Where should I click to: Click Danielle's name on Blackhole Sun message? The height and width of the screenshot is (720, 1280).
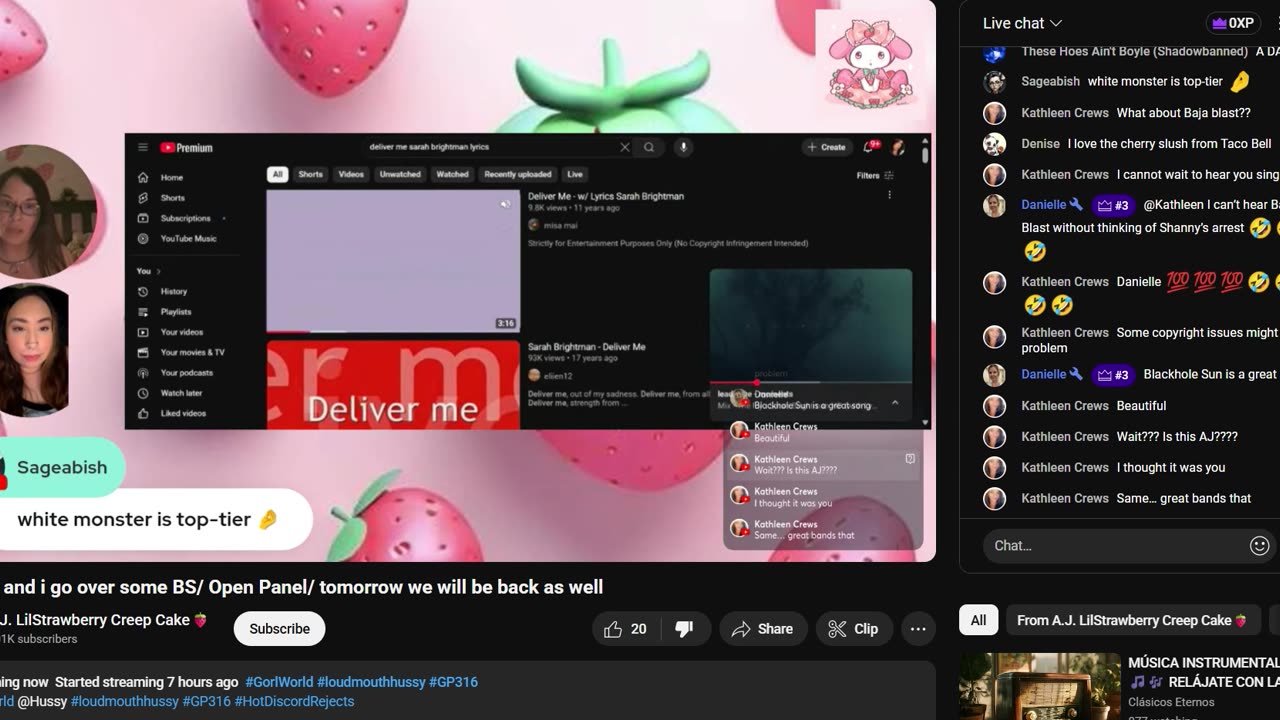pos(1043,374)
